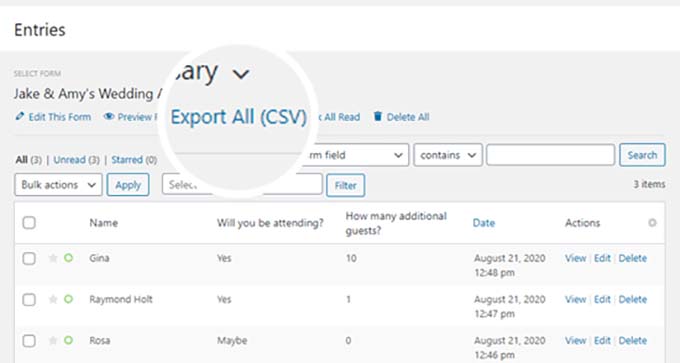Screen dimensions: 680x363
Task: Click the search text input field
Action: pos(550,155)
